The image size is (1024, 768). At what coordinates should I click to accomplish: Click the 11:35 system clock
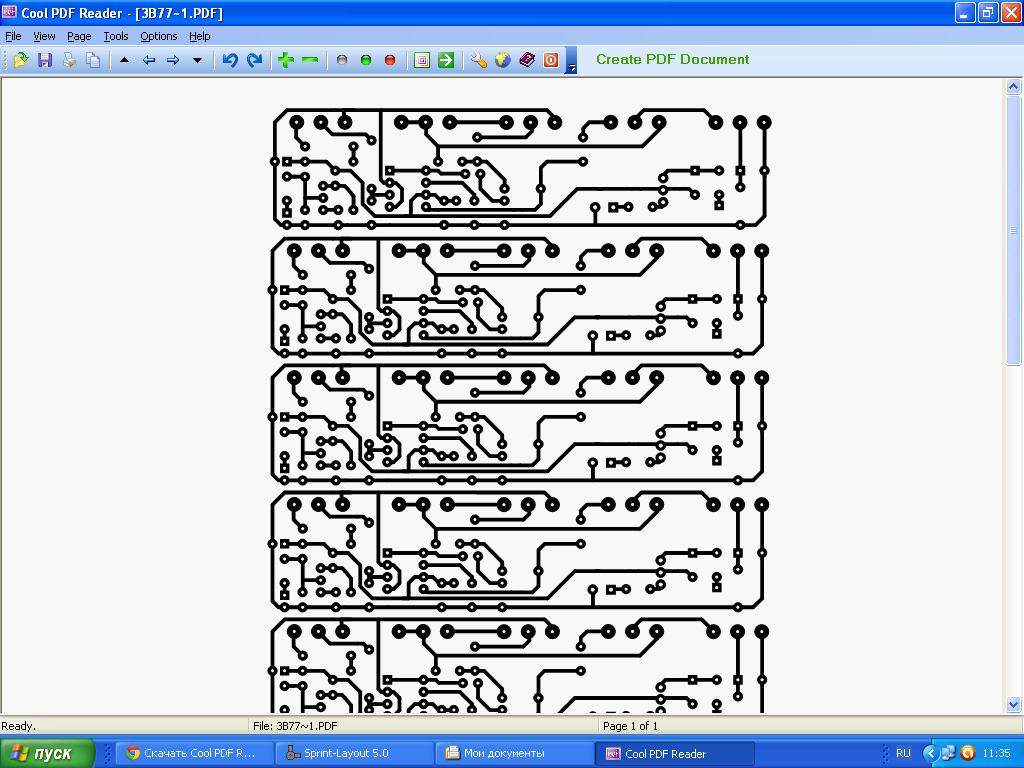point(996,753)
